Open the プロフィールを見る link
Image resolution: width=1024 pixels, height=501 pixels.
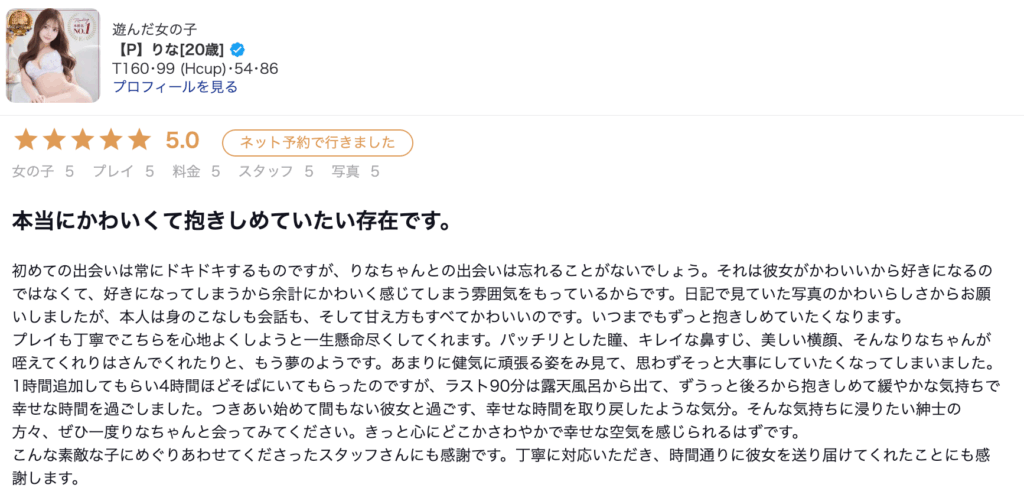pos(175,87)
